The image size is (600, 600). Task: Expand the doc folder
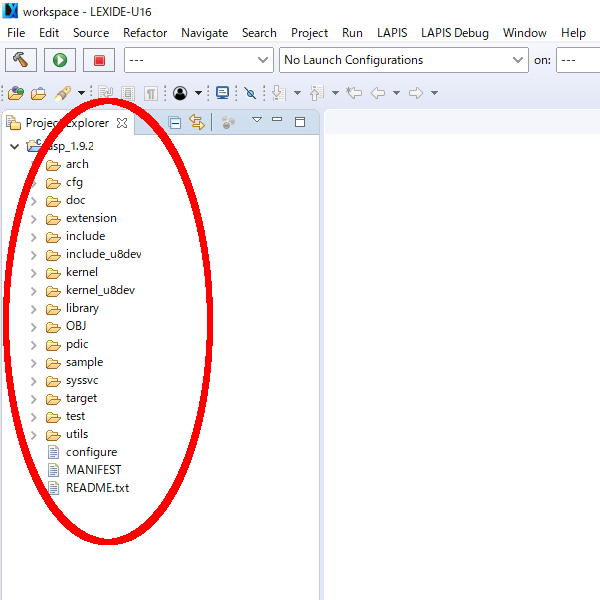pos(34,201)
